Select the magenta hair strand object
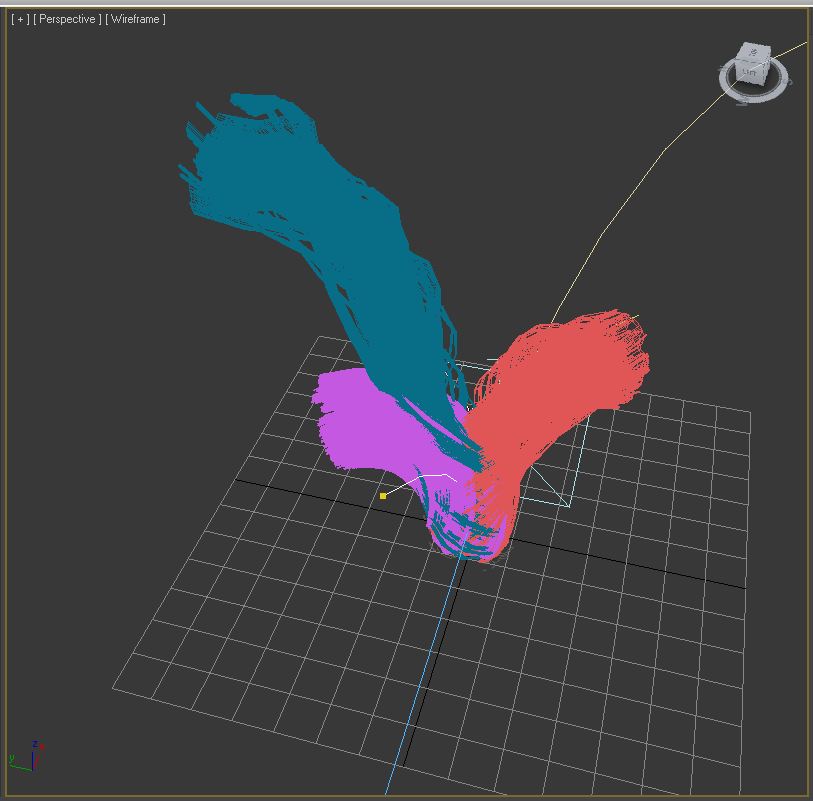 [360, 420]
